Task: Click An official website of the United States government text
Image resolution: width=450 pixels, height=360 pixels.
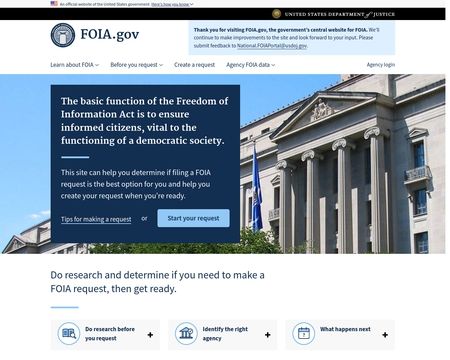Action: tap(105, 4)
